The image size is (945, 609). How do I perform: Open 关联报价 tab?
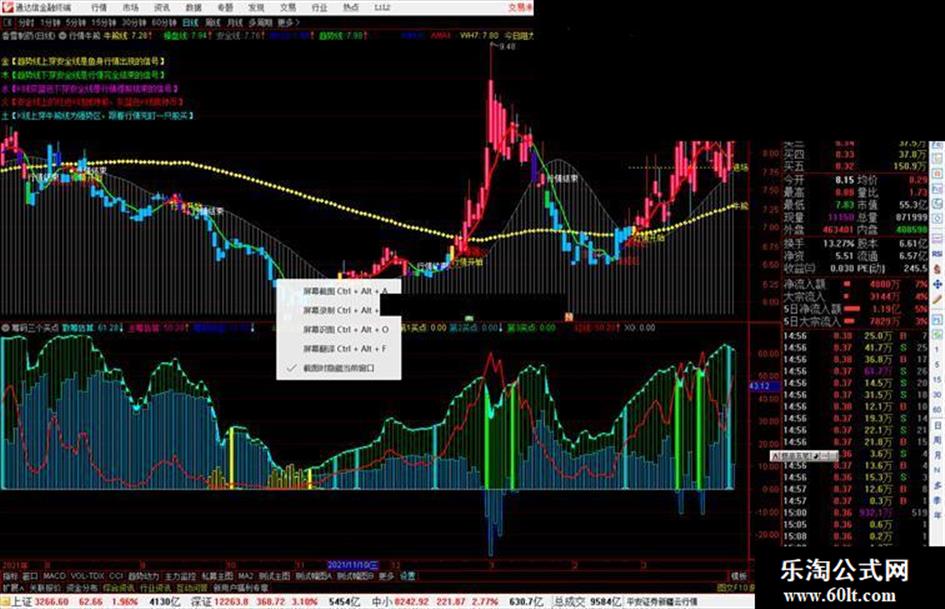click(x=45, y=588)
